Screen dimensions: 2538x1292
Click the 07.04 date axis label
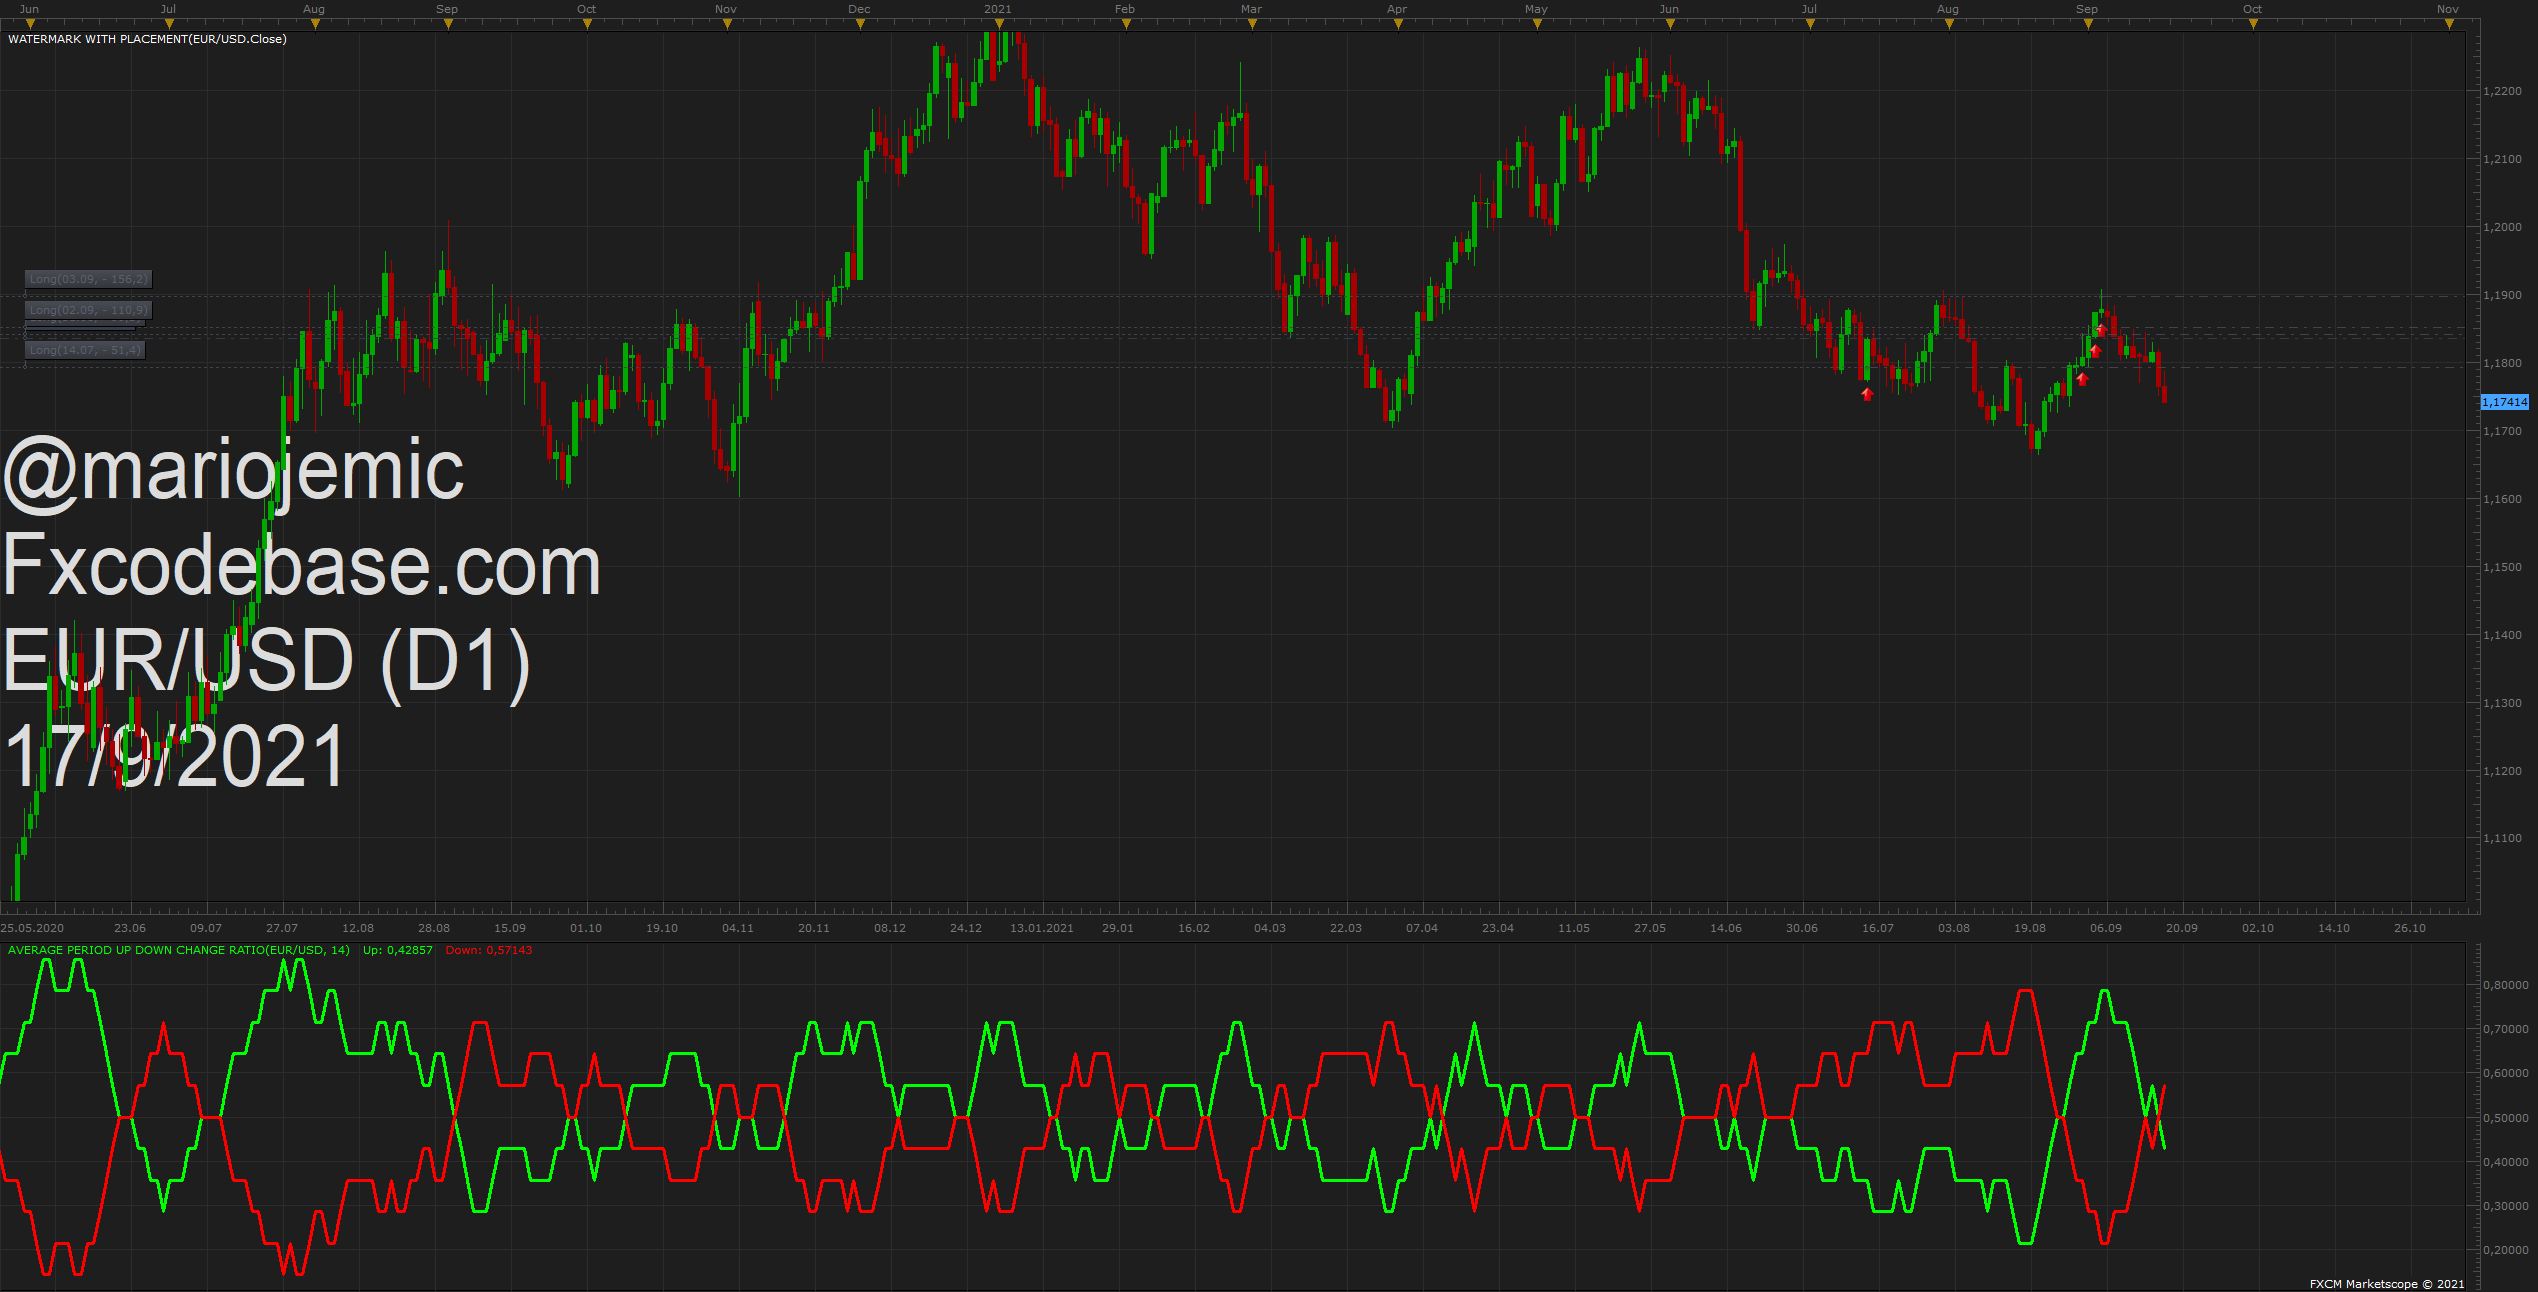1422,928
